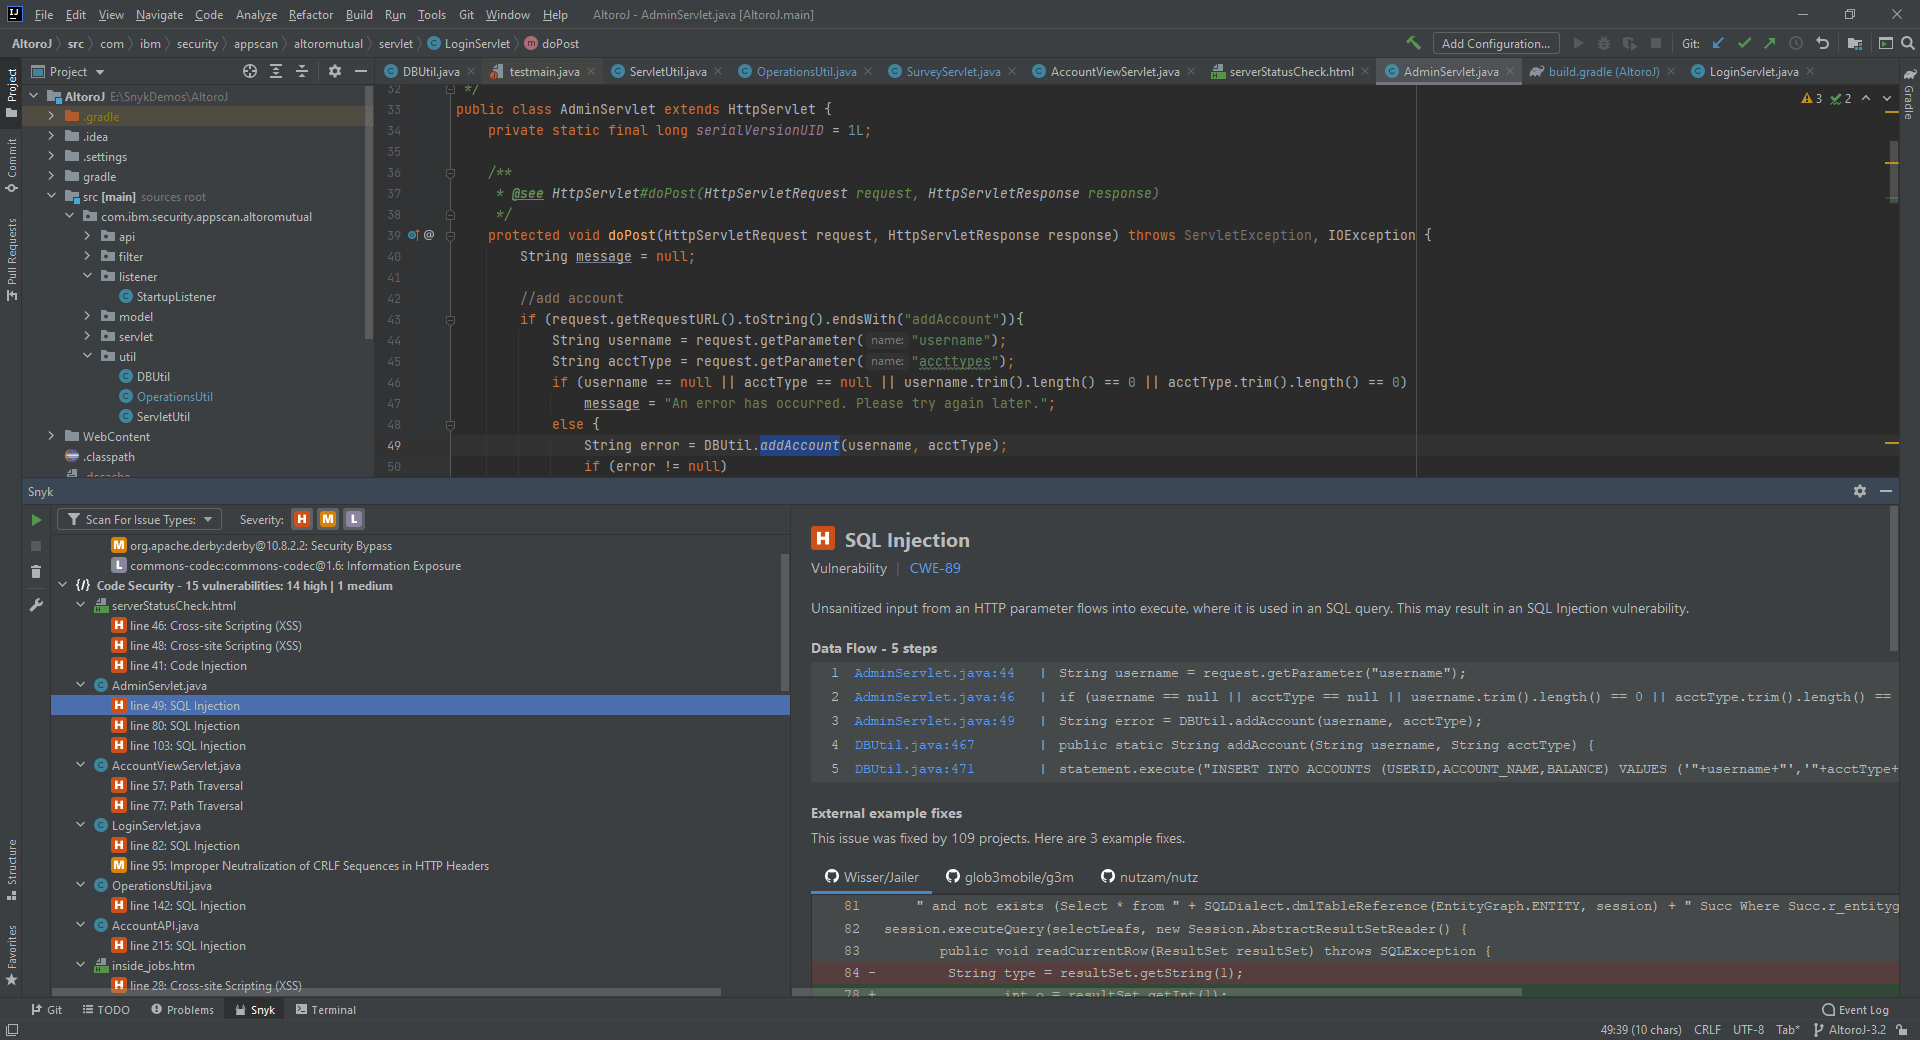This screenshot has height=1040, width=1920.
Task: Toggle Low severity filter
Action: tap(354, 519)
